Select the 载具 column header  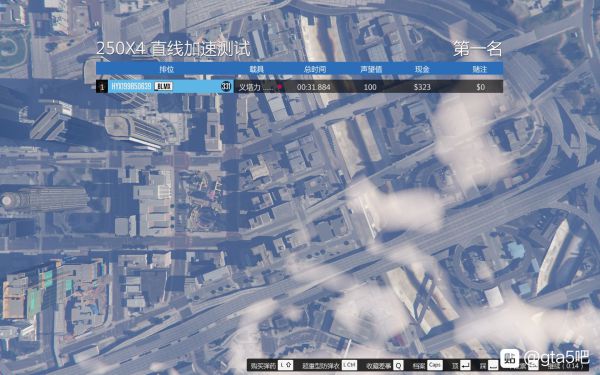tap(256, 69)
